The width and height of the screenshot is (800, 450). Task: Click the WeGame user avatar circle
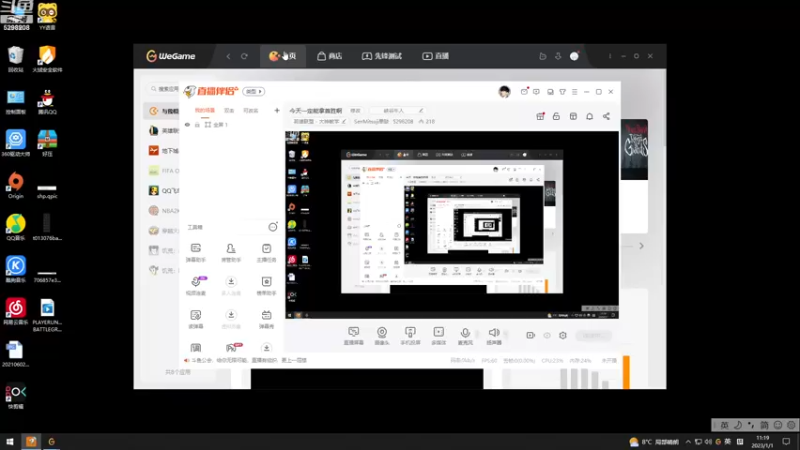pyautogui.click(x=574, y=56)
